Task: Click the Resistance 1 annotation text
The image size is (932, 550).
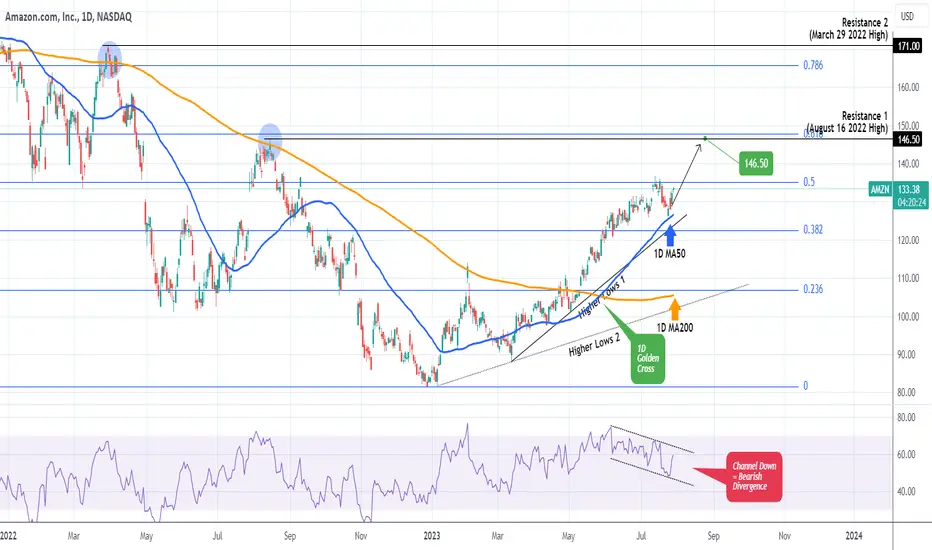Action: coord(848,122)
